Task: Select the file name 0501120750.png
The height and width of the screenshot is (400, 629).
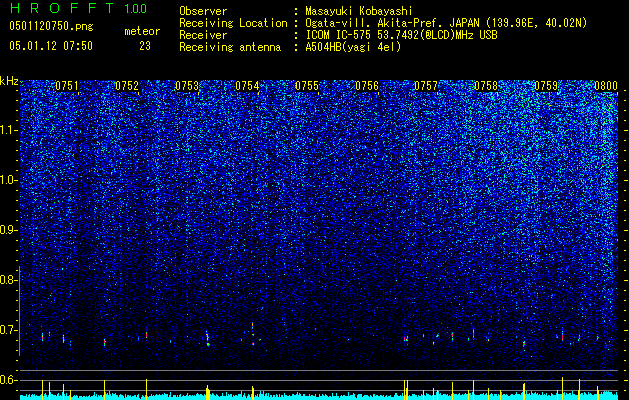Action: [x=51, y=27]
